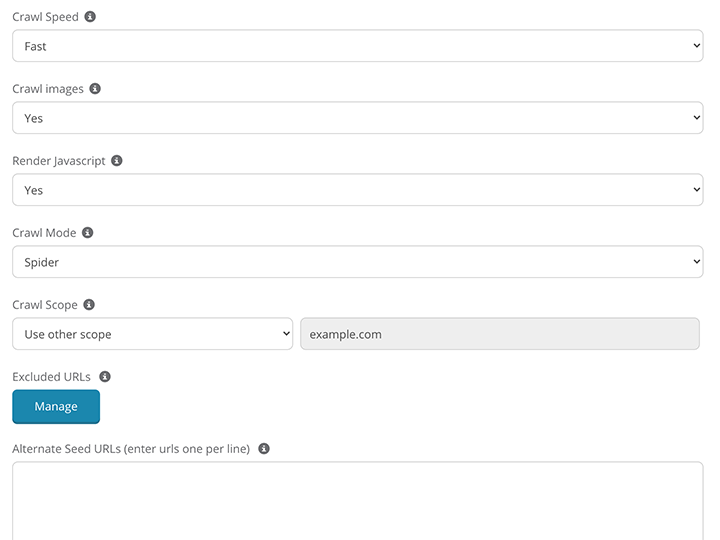Expand the Crawl Mode dropdown showing Spider
Viewport: 720px width, 540px height.
tap(357, 262)
